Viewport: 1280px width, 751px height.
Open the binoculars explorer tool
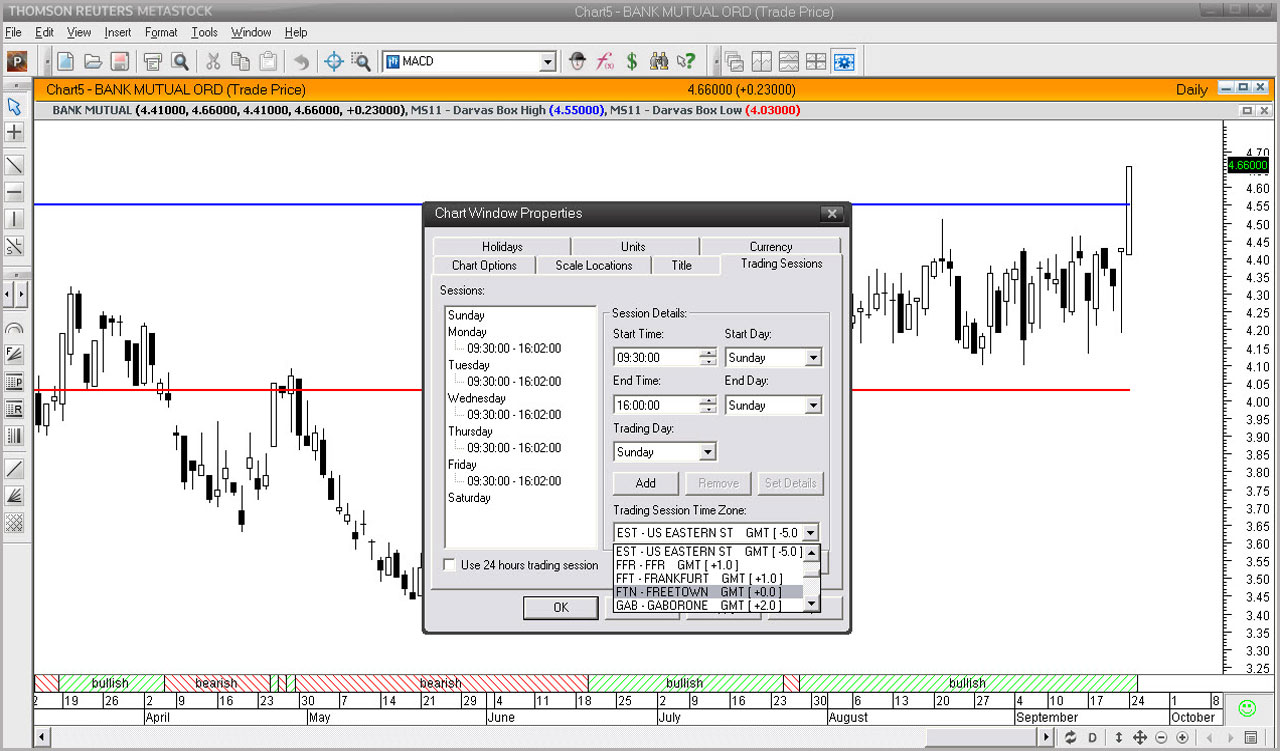[x=659, y=62]
